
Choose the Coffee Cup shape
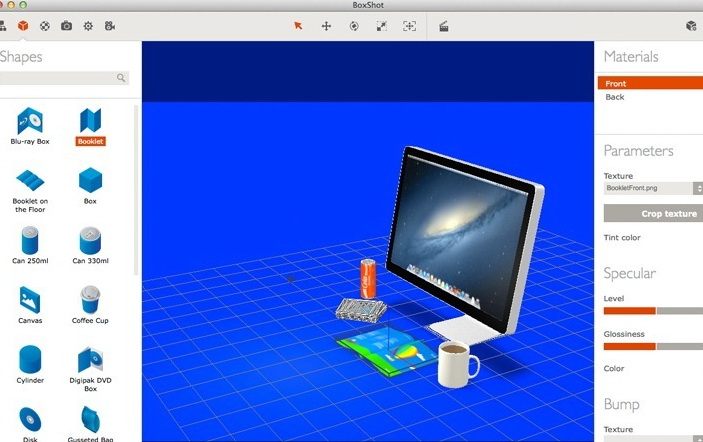point(90,305)
